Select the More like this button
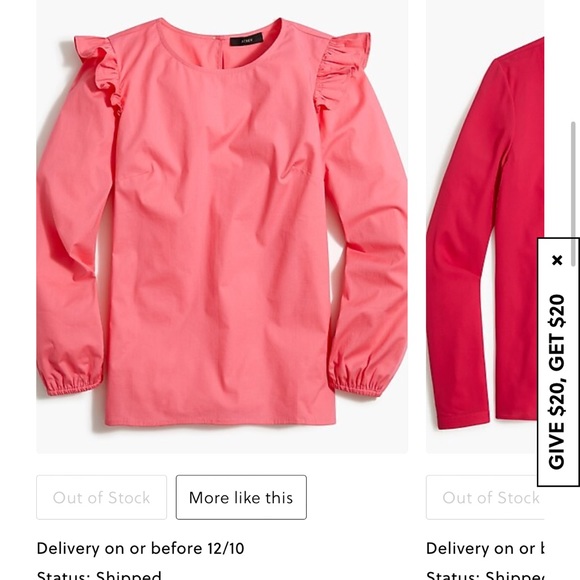Screen dimensions: 580x580 (x=241, y=498)
